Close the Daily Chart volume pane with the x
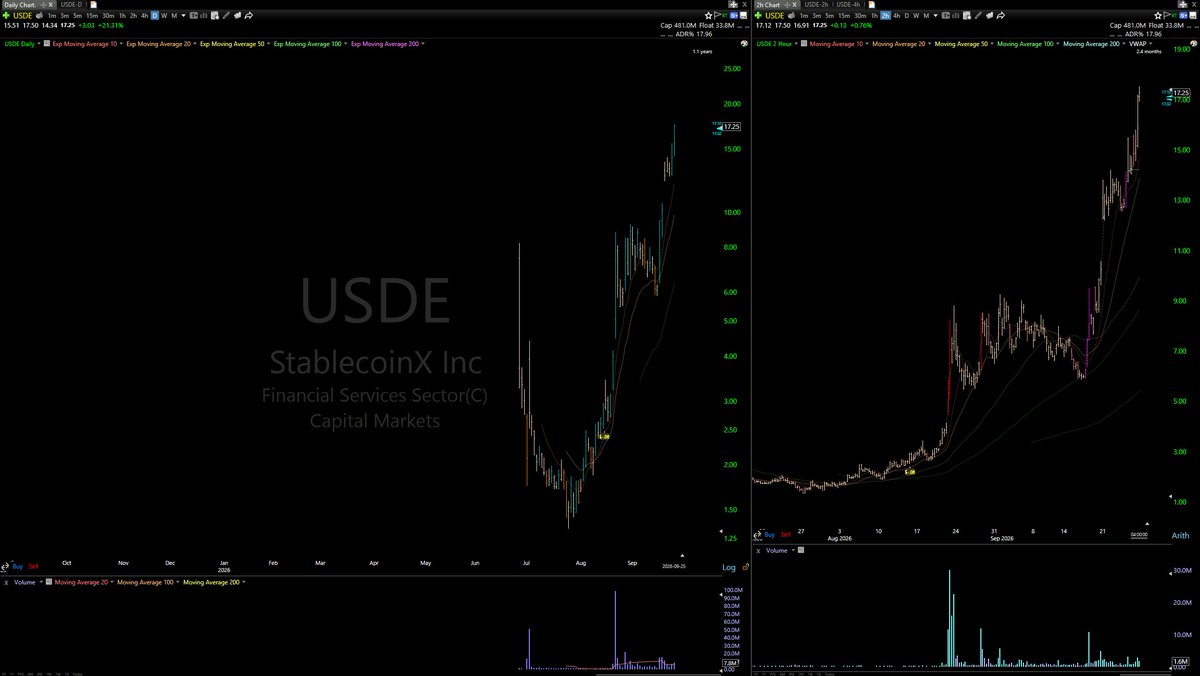The image size is (1200, 676). 6,583
